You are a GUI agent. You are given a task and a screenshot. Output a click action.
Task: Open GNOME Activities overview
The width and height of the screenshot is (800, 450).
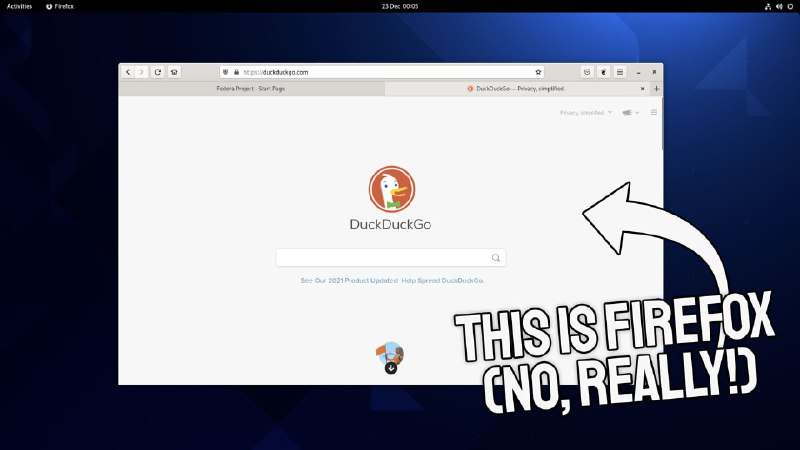(20, 6)
